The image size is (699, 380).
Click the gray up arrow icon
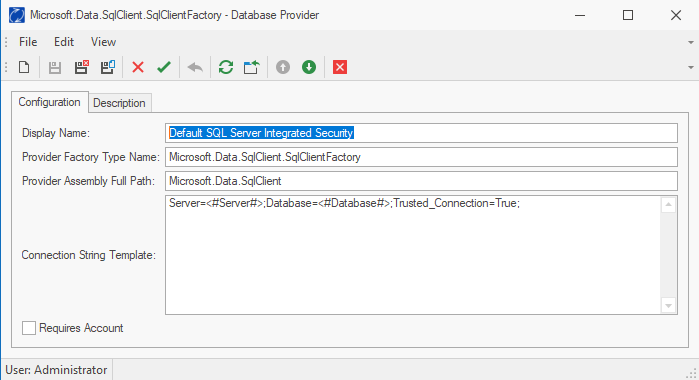[x=283, y=67]
